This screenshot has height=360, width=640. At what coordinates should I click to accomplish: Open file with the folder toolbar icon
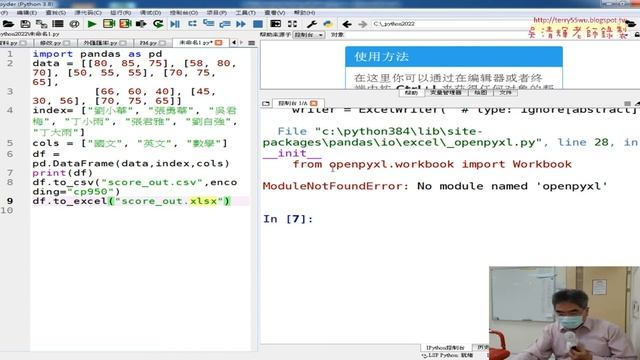[8, 24]
